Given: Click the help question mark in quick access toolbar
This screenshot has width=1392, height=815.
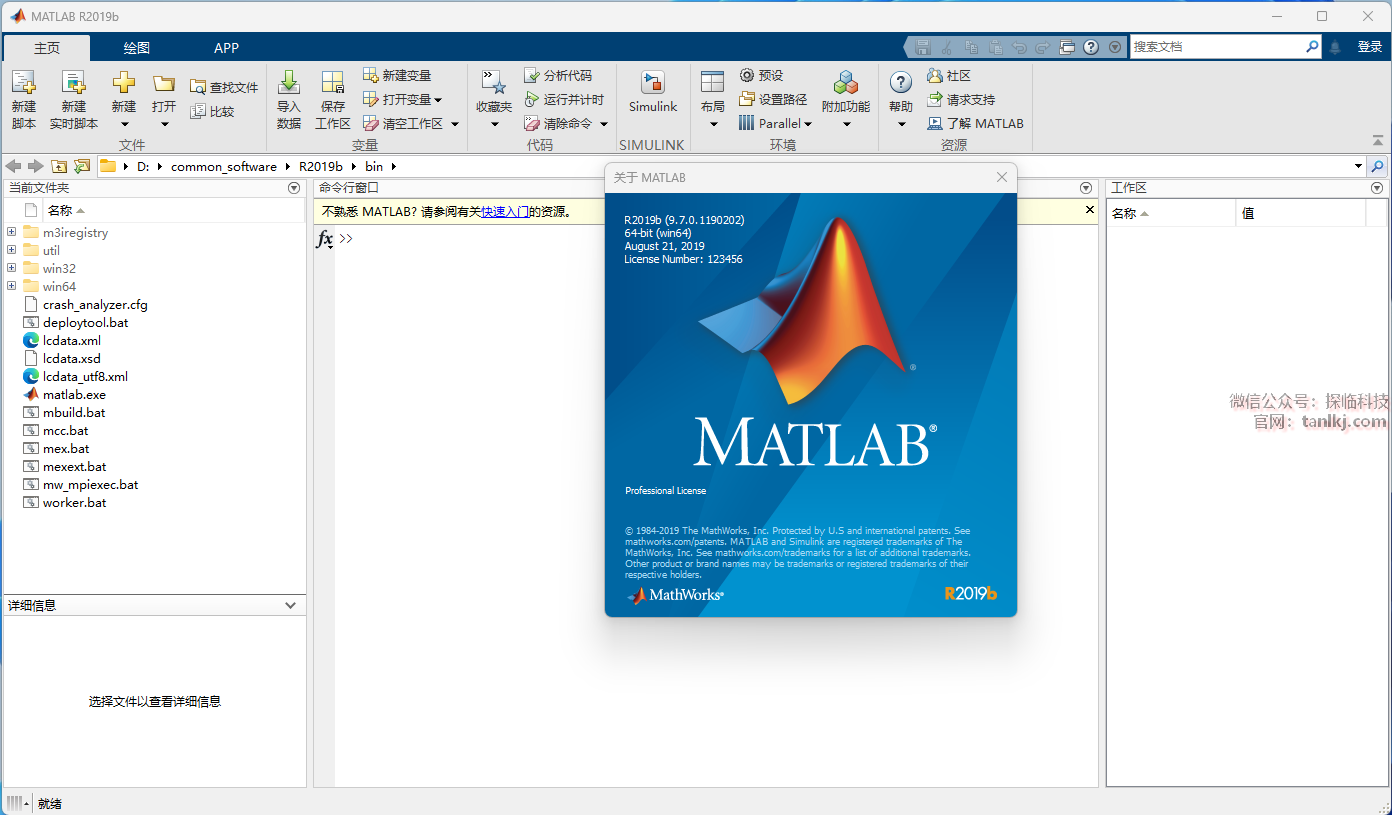Looking at the screenshot, I should click(x=1091, y=47).
